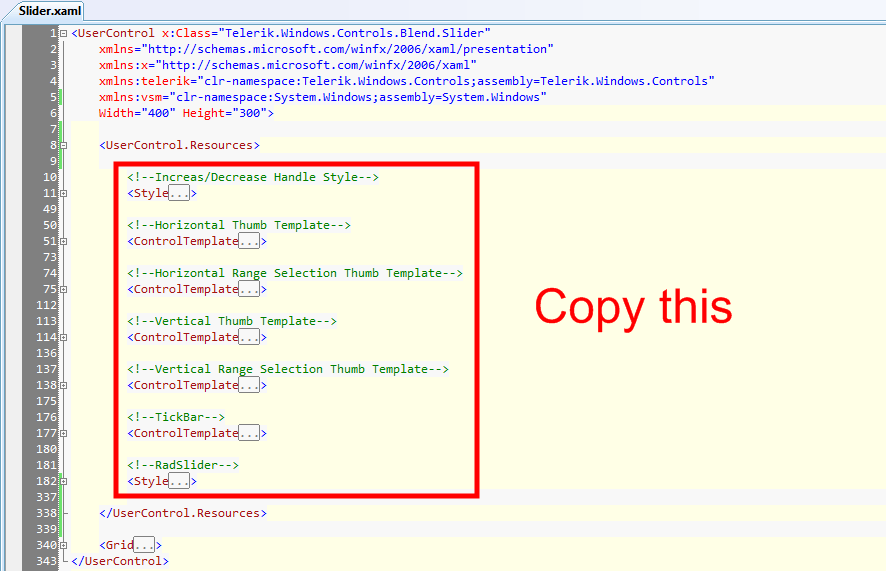Screen dimensions: 886x571
Task: Click "Horizontal Range Selection Thumb Template" comment
Action: tap(295, 273)
